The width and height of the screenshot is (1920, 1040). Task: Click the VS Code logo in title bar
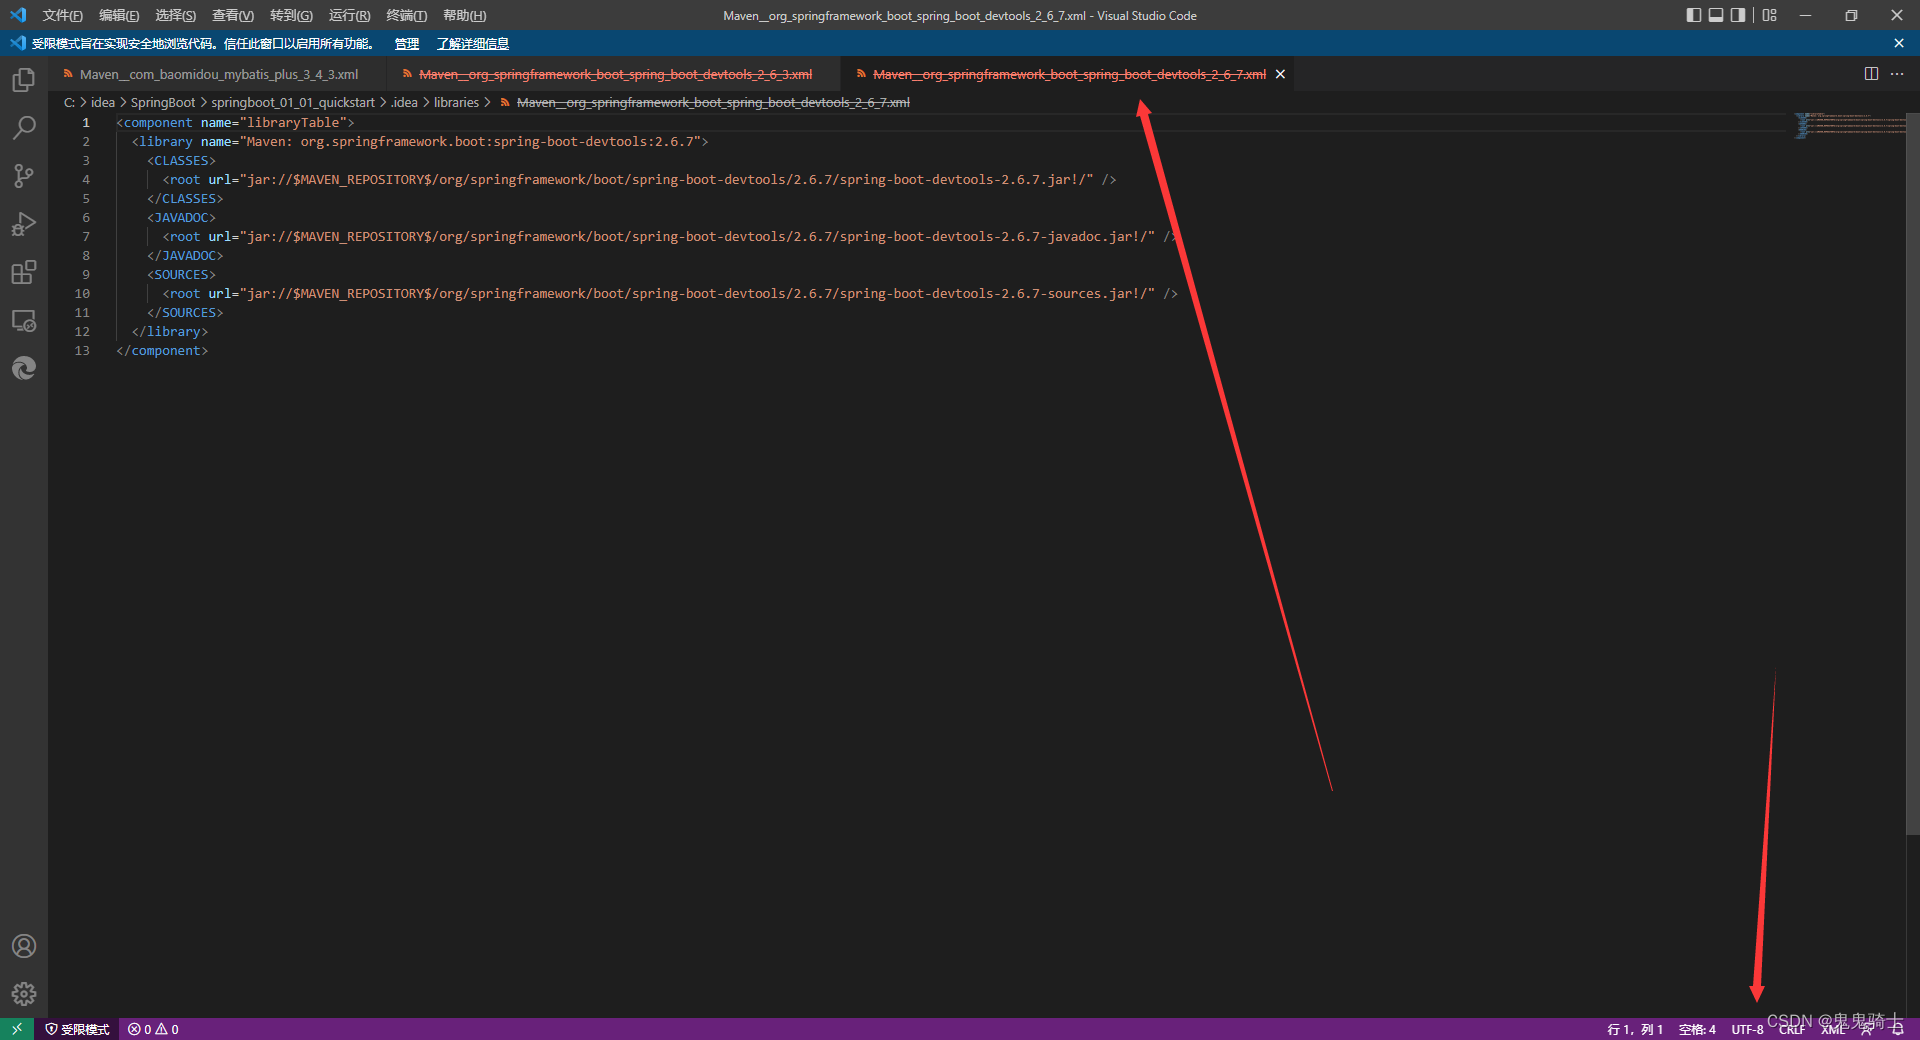pyautogui.click(x=18, y=15)
